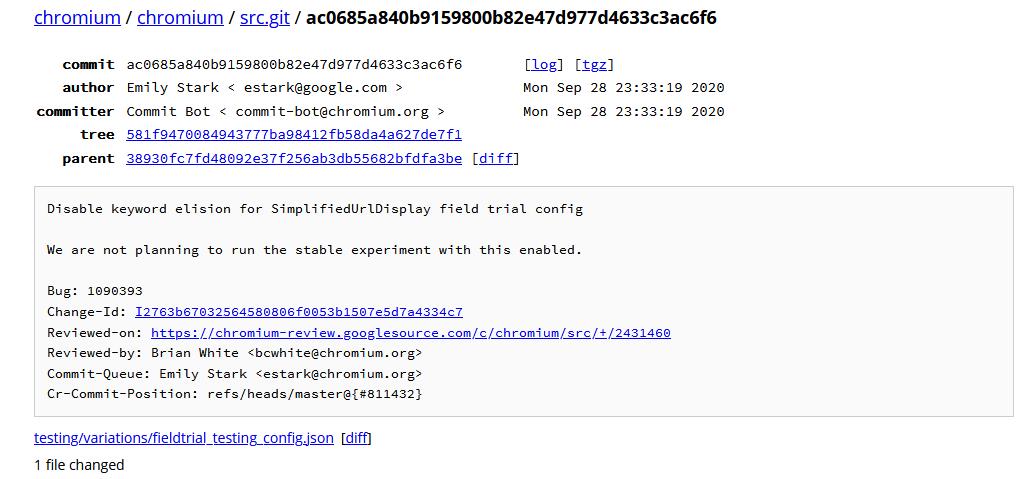Click the diff link beside parent hash

[x=495, y=158]
